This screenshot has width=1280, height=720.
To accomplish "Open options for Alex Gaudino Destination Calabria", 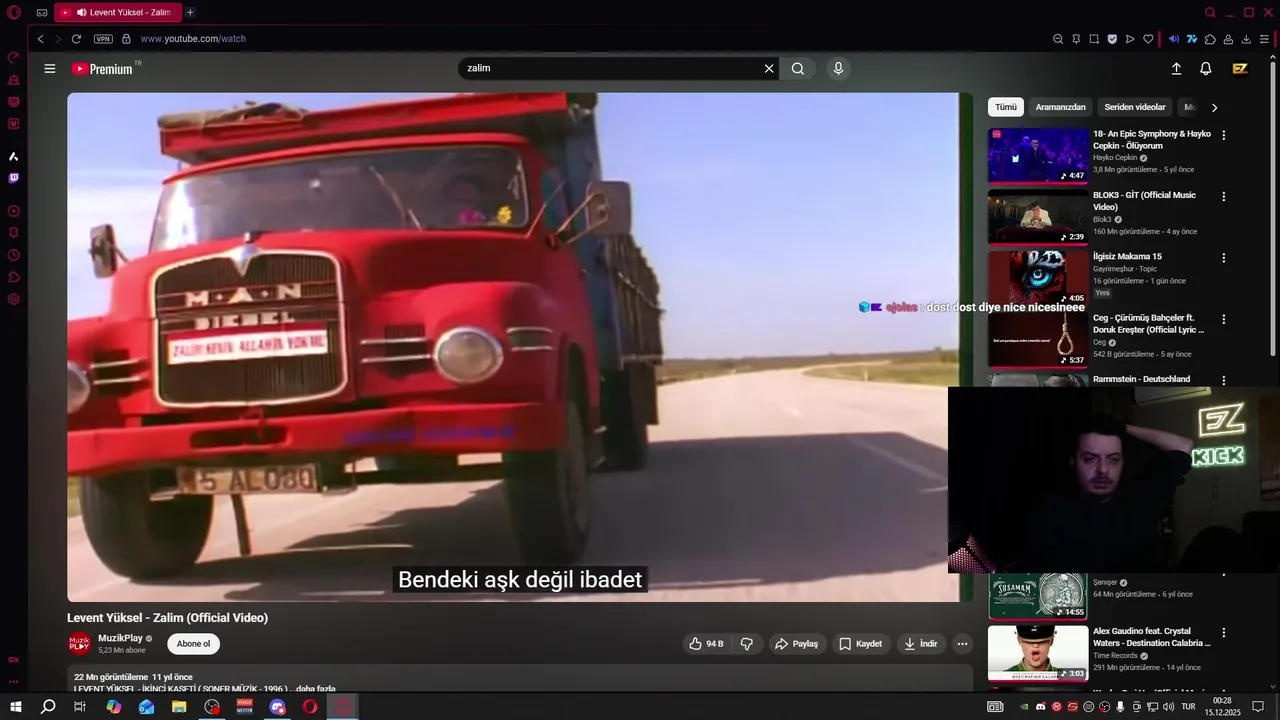I will pos(1223,633).
